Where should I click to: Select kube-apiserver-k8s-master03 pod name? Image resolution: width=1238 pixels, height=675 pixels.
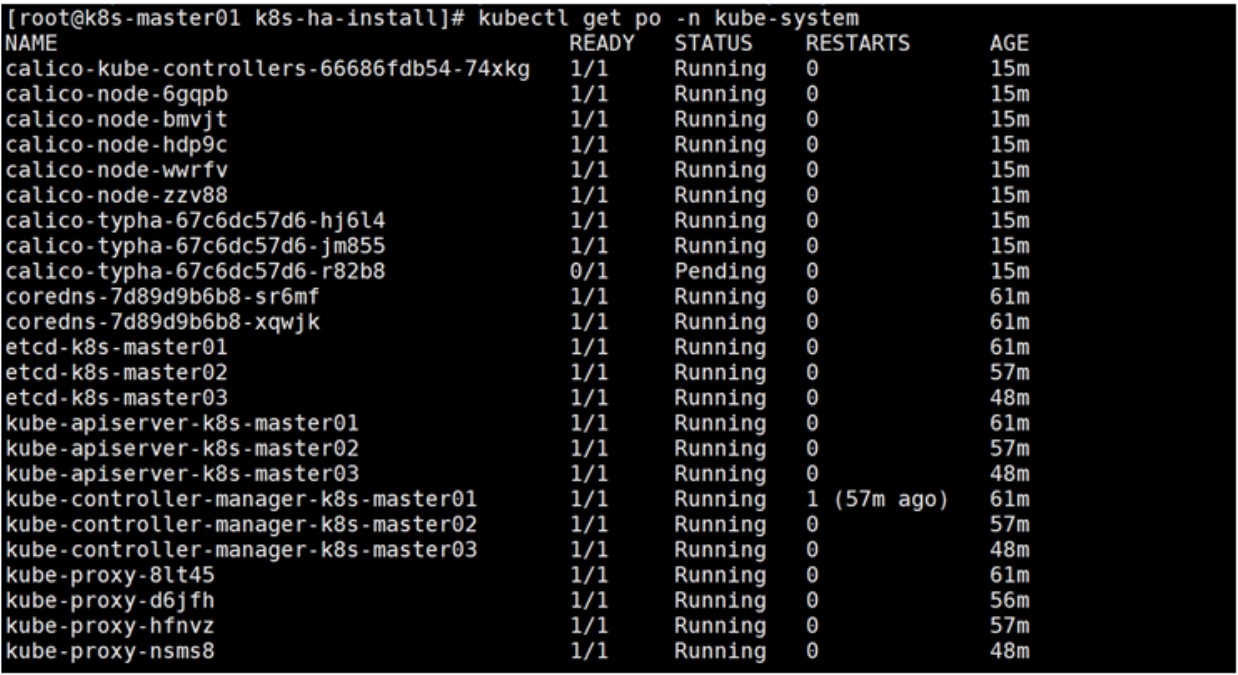pos(182,473)
